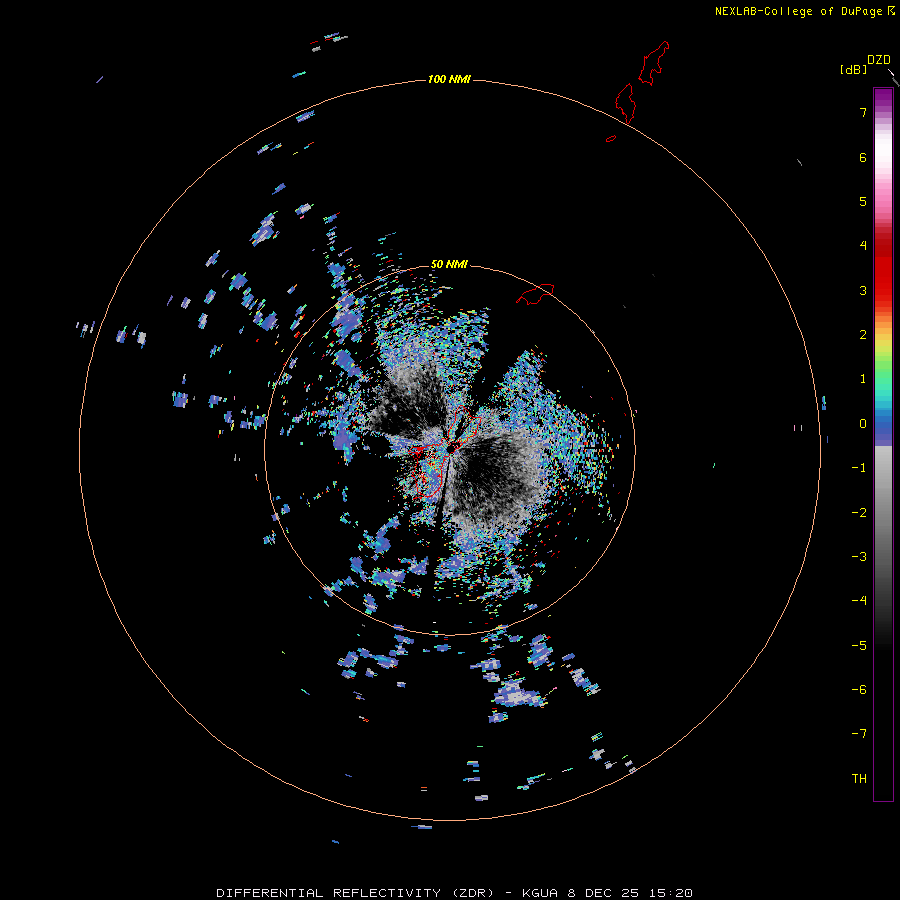Image resolution: width=900 pixels, height=900 pixels.
Task: Click the -4 dB value on the color scale
Action: point(859,601)
